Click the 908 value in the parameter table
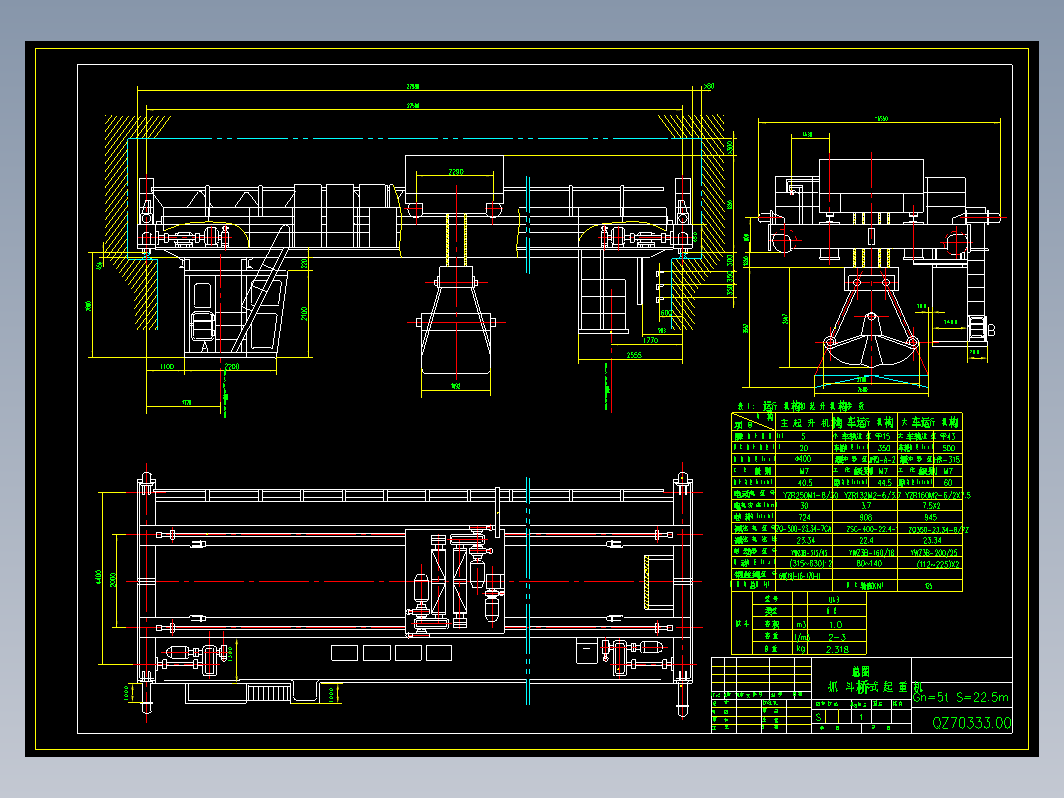1064x798 pixels. [866, 517]
